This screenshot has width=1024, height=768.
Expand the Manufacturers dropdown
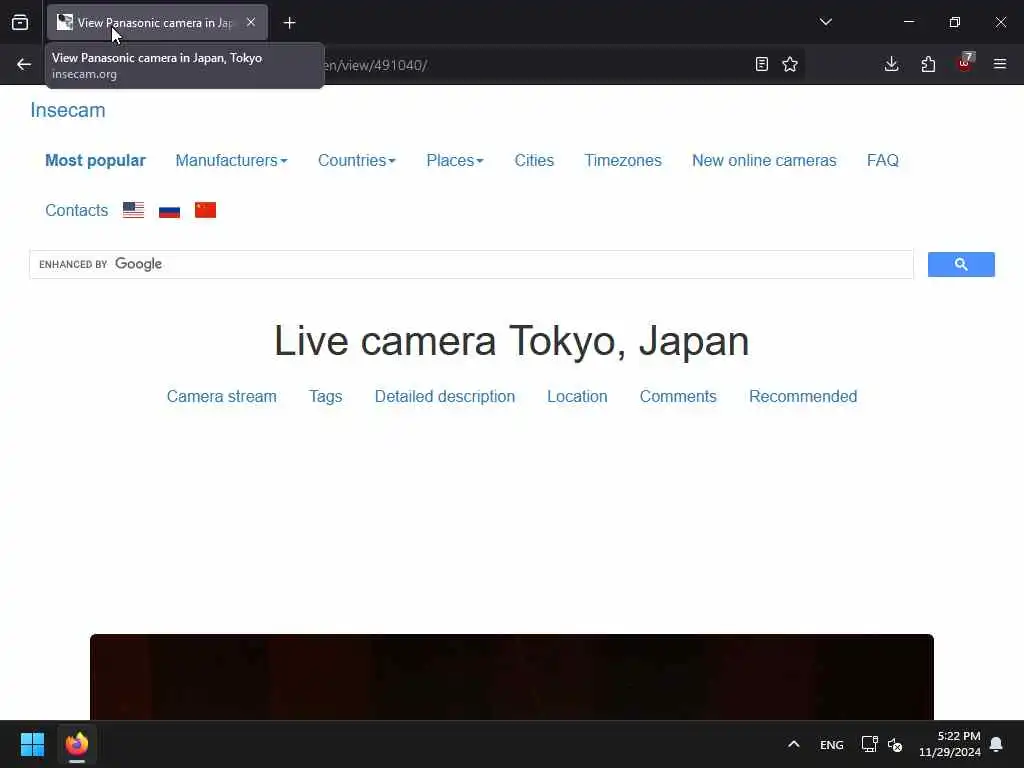tap(231, 161)
